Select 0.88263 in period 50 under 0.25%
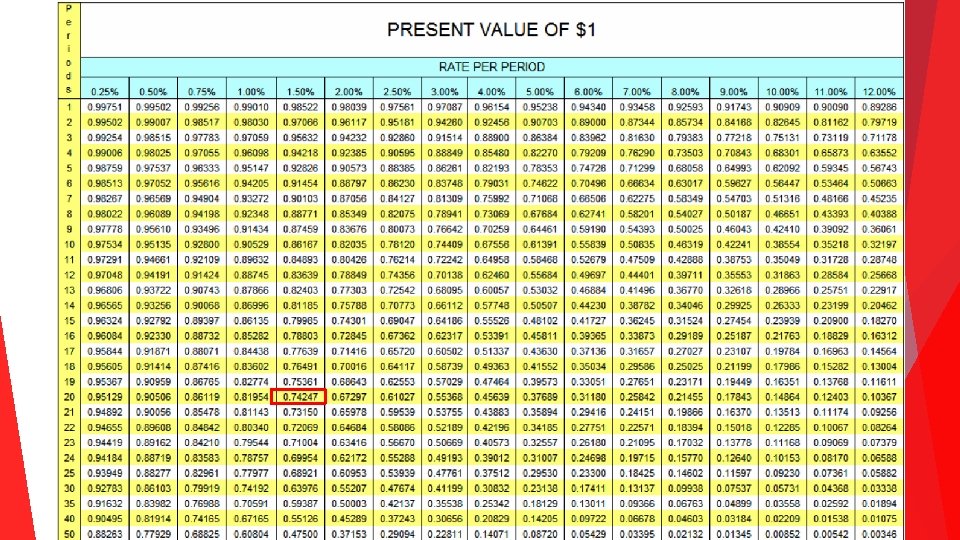The height and width of the screenshot is (540, 960). click(x=104, y=534)
